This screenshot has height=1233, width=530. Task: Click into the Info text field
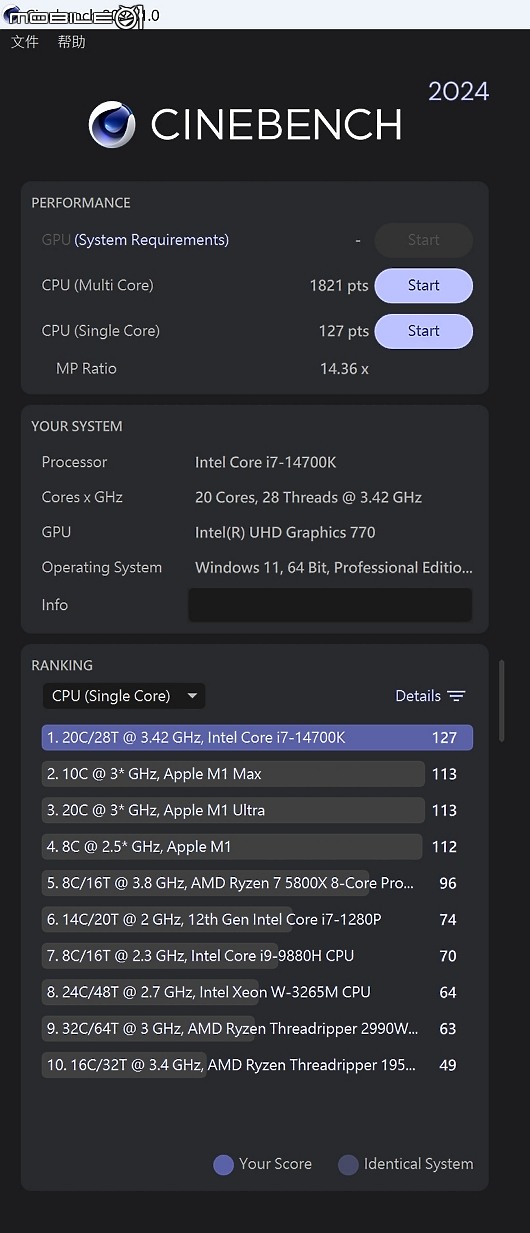[330, 605]
